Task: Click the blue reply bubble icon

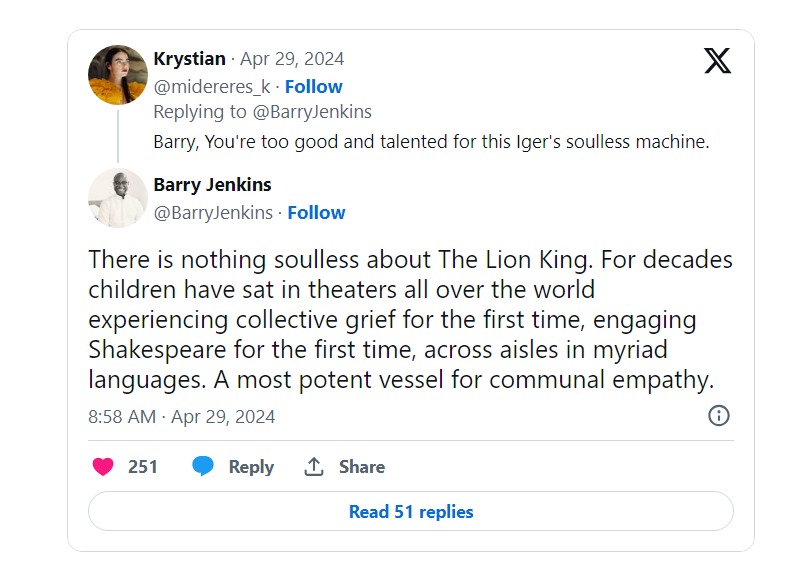Action: (204, 467)
